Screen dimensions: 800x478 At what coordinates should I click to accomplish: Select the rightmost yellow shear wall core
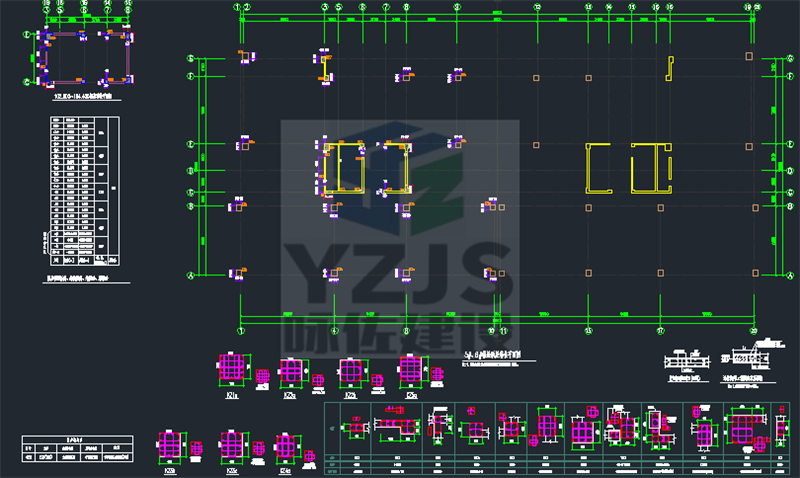[x=652, y=168]
